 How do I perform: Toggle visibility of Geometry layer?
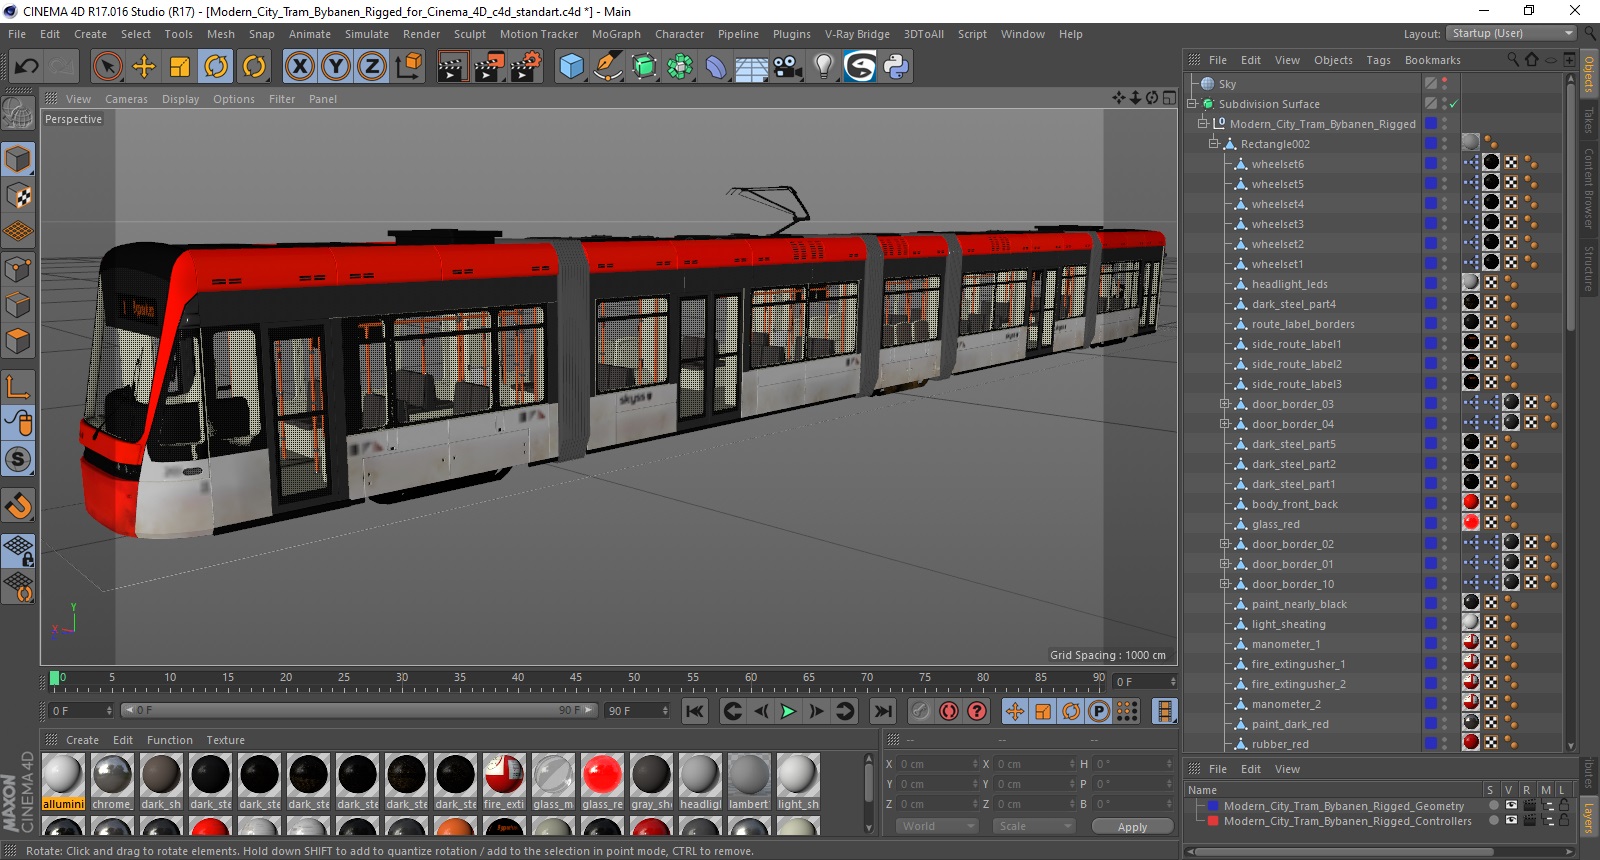point(1511,805)
